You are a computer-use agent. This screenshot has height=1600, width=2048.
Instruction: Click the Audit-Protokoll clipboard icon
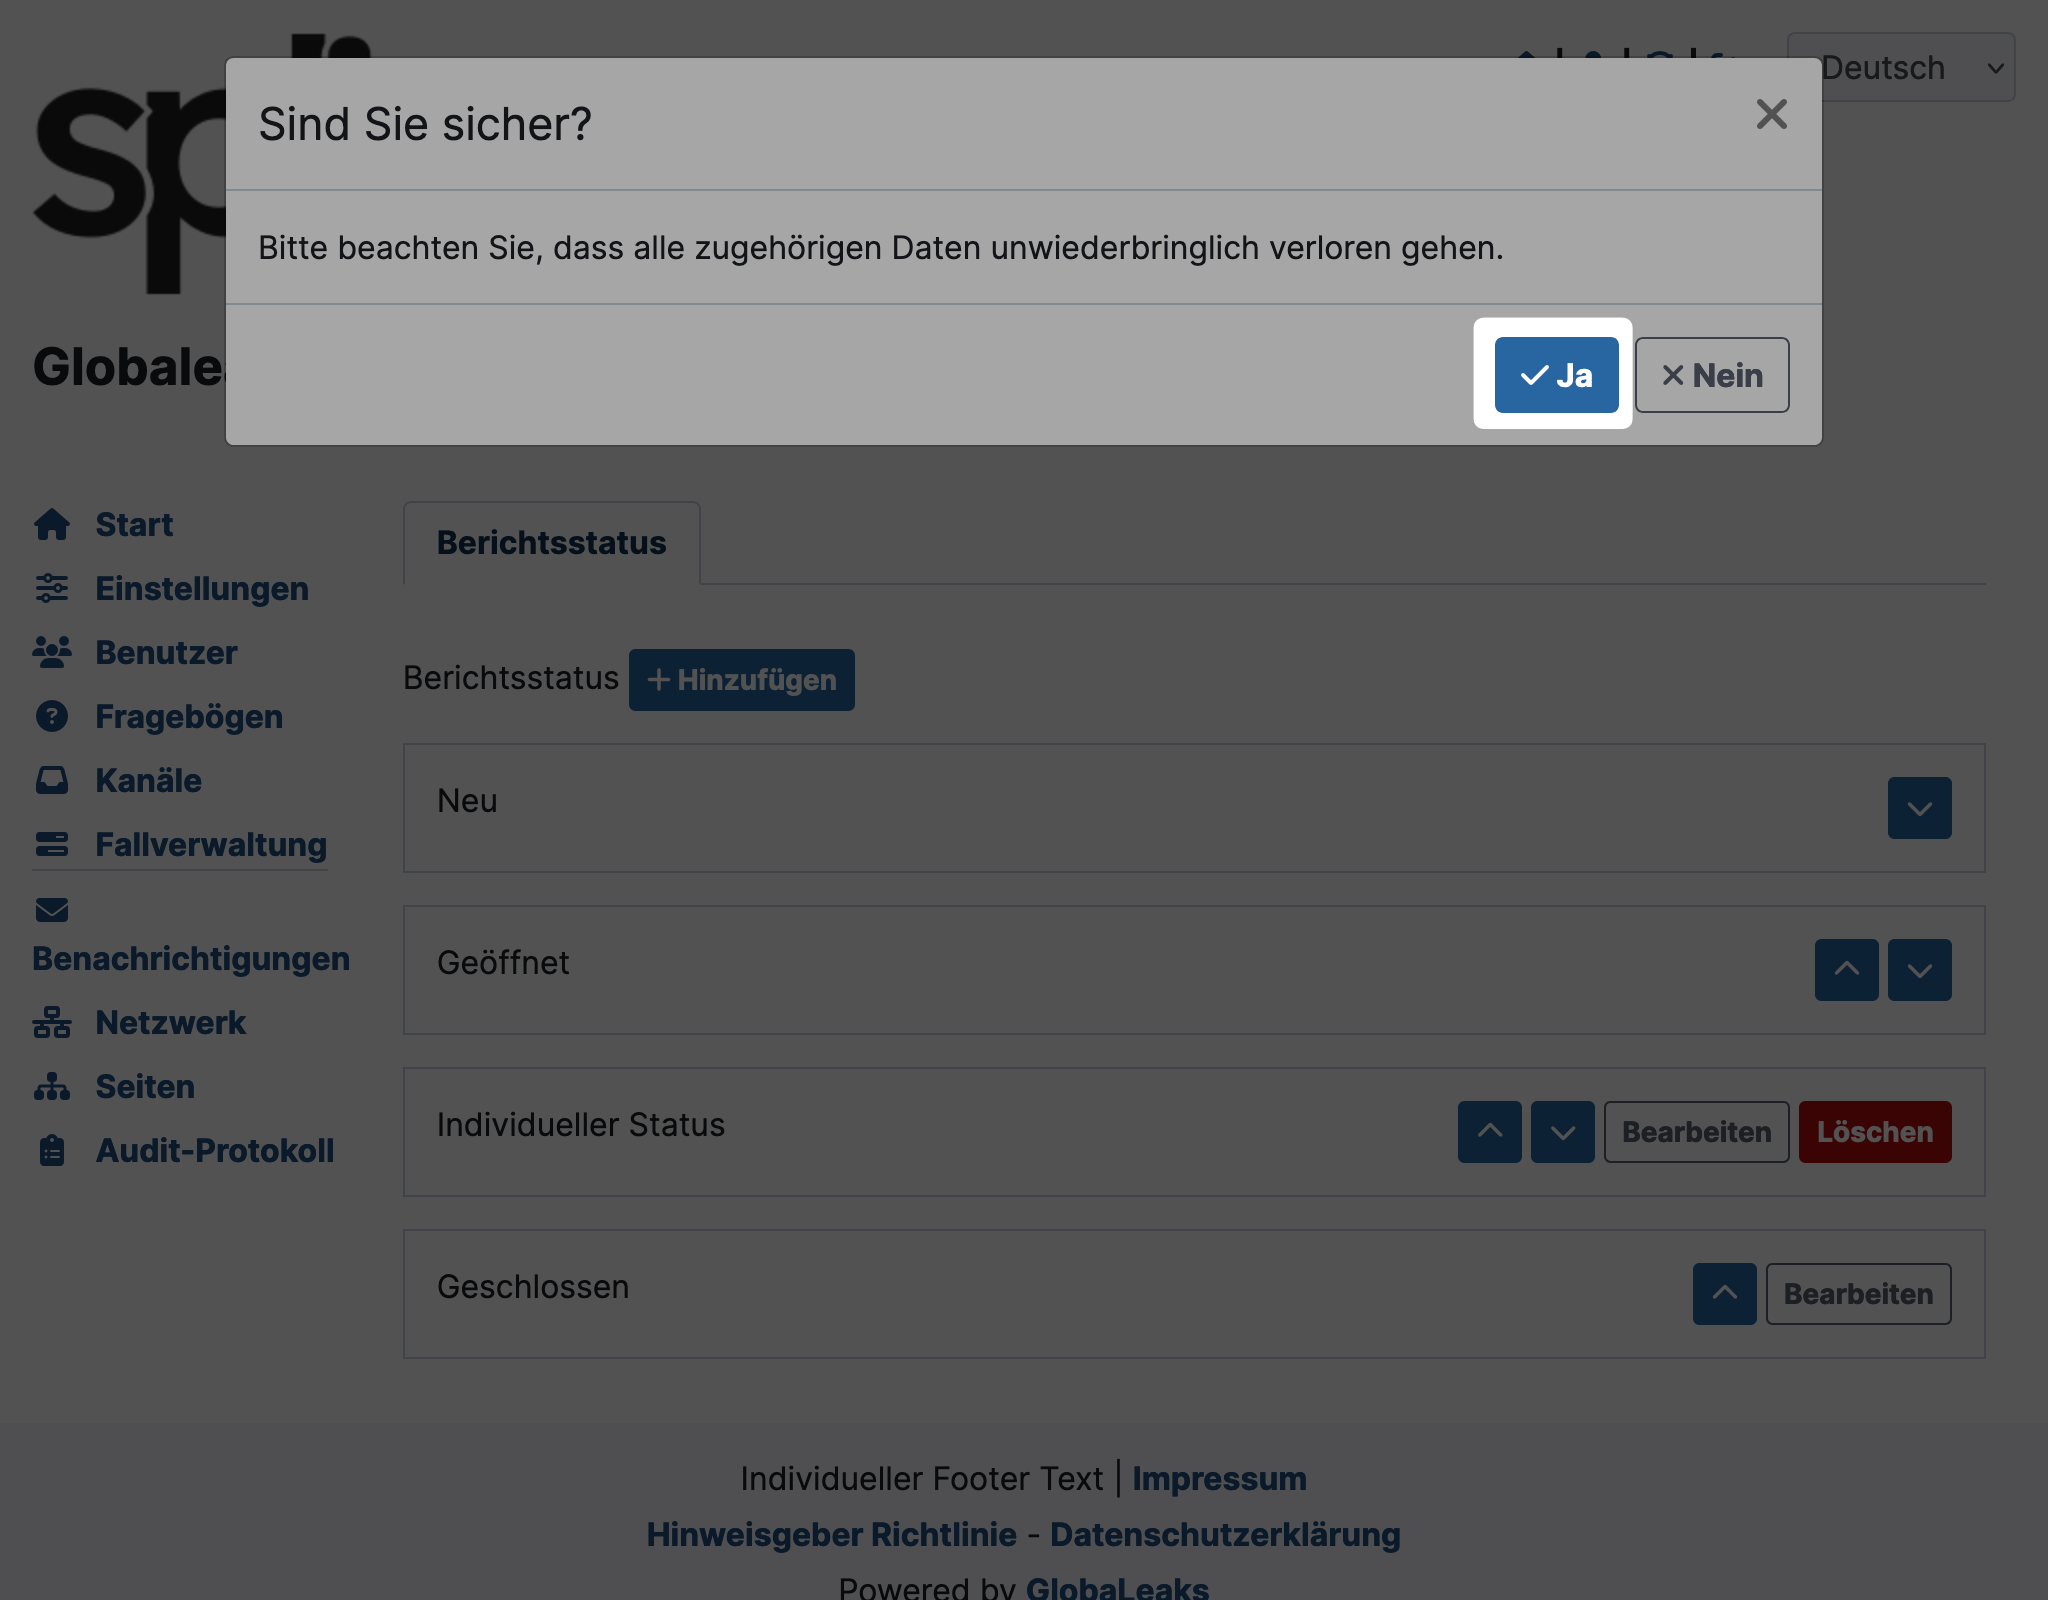(52, 1150)
